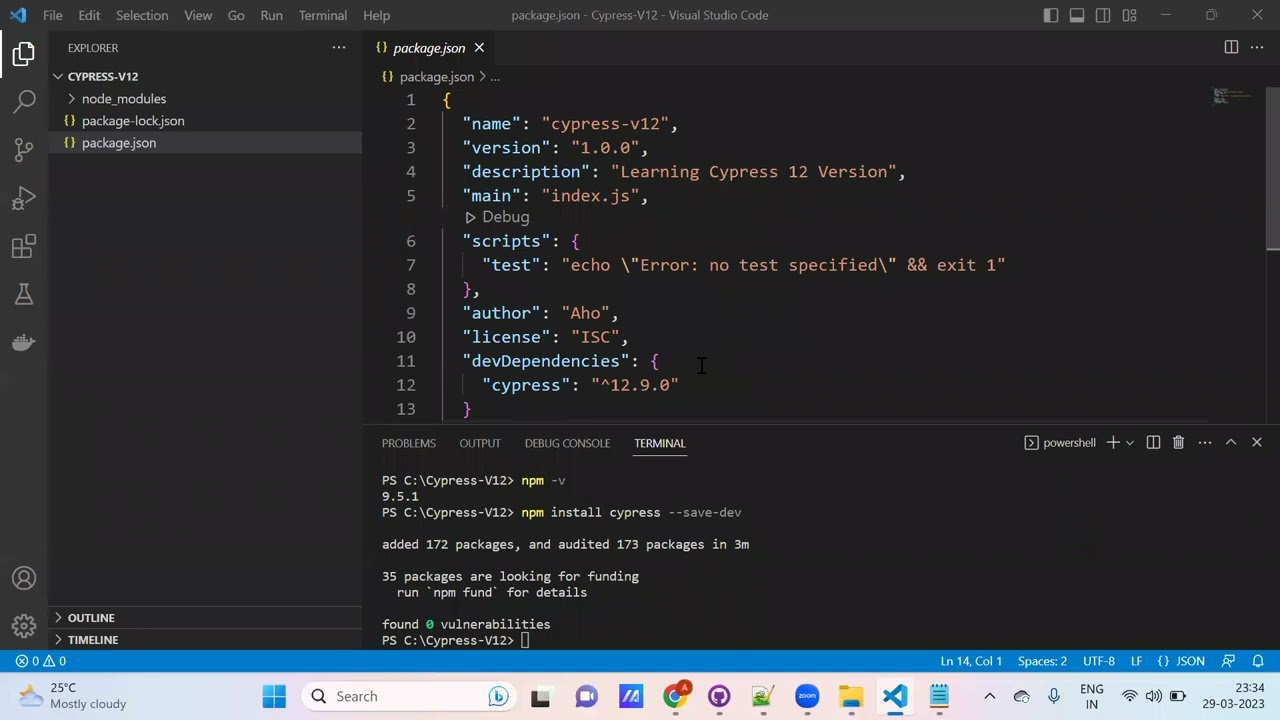Show hidden system tray icons chevron

[x=989, y=696]
